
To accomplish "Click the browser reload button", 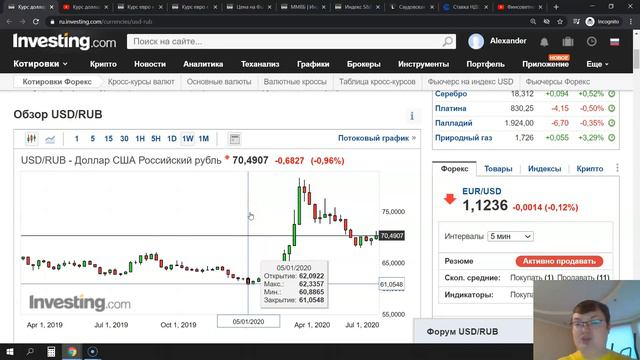I will tap(36, 22).
